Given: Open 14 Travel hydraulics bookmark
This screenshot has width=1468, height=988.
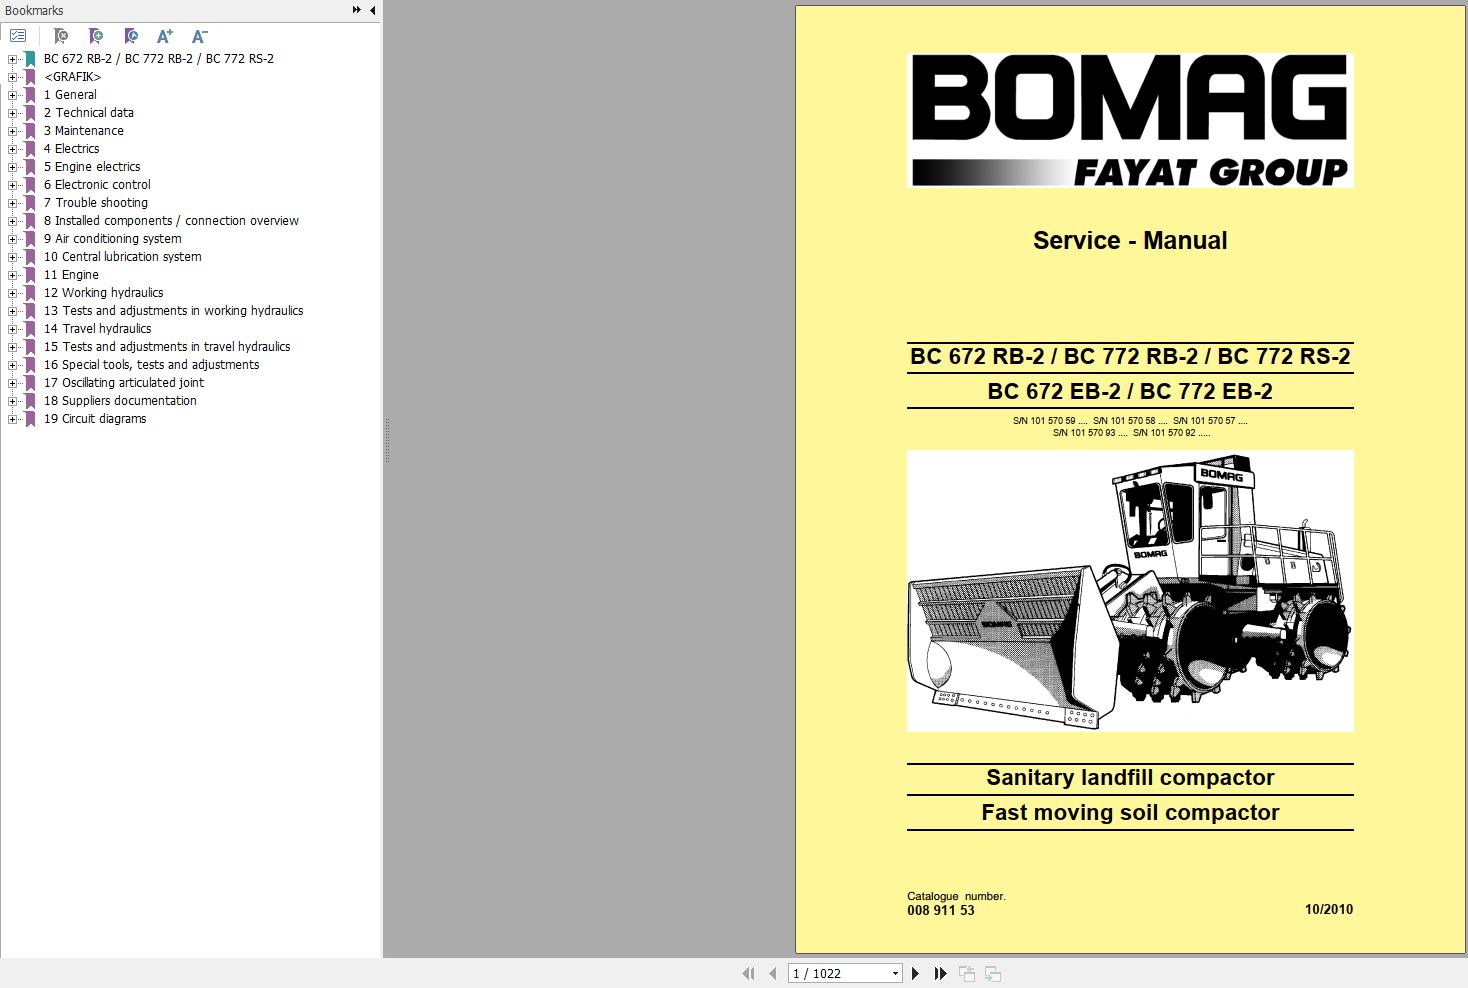Looking at the screenshot, I should [x=98, y=329].
